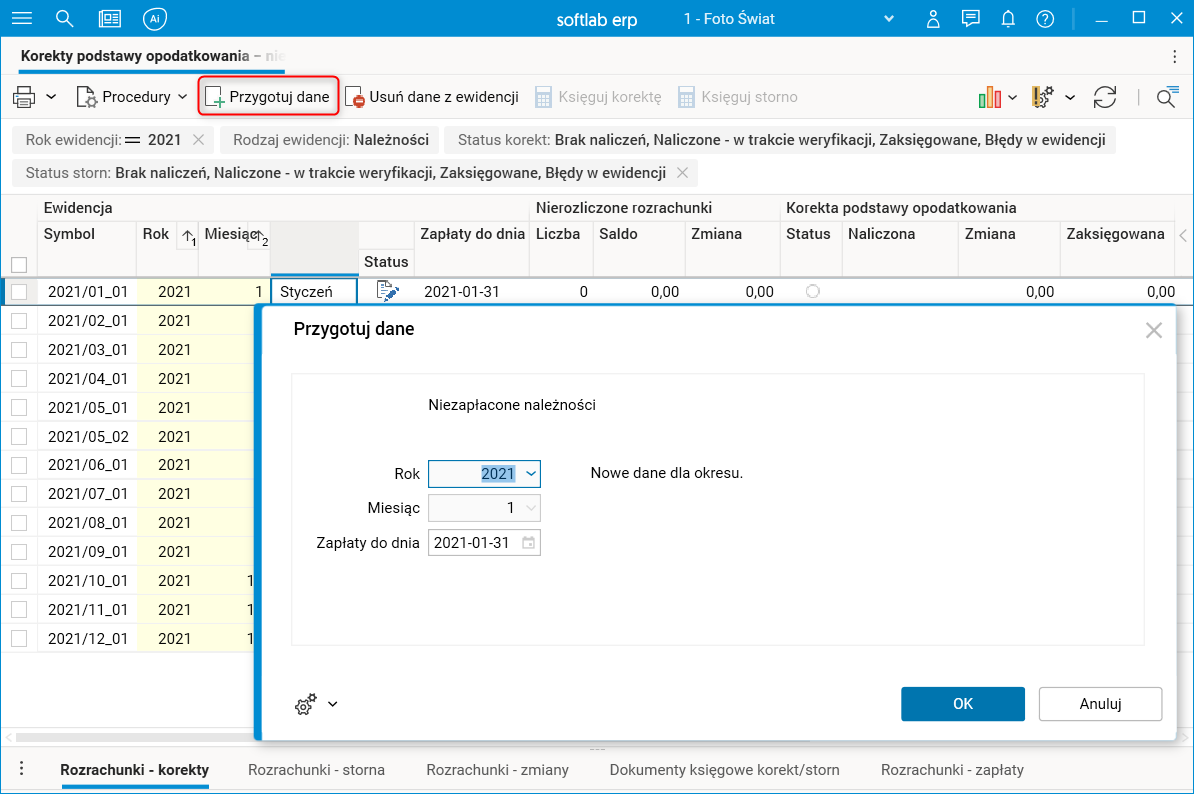Expand the dialog gear dropdown arrow

click(x=333, y=704)
